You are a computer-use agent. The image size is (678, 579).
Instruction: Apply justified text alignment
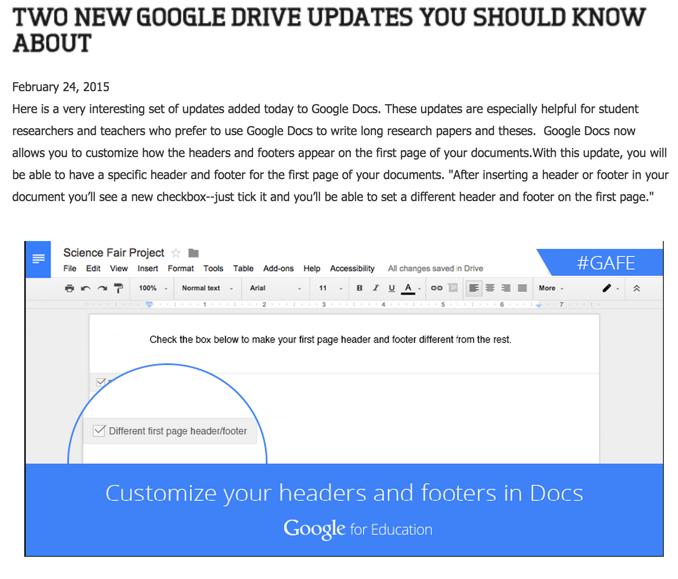pyautogui.click(x=522, y=288)
